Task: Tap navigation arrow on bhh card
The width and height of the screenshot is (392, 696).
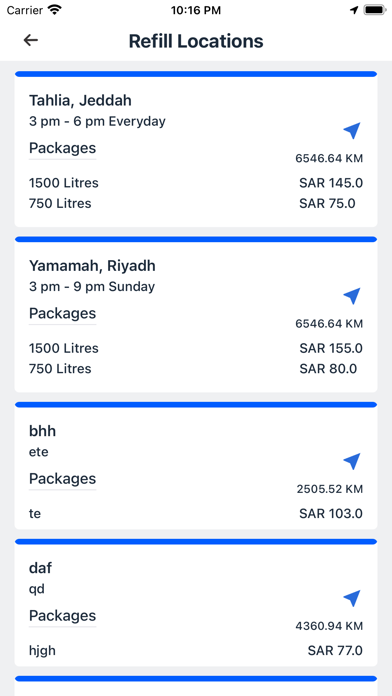Action: coord(352,461)
